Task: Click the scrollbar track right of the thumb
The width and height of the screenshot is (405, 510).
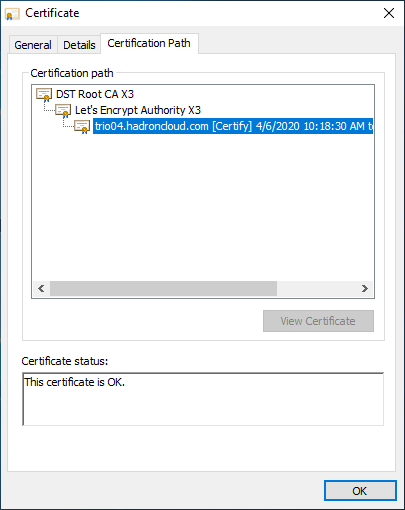Action: point(317,288)
